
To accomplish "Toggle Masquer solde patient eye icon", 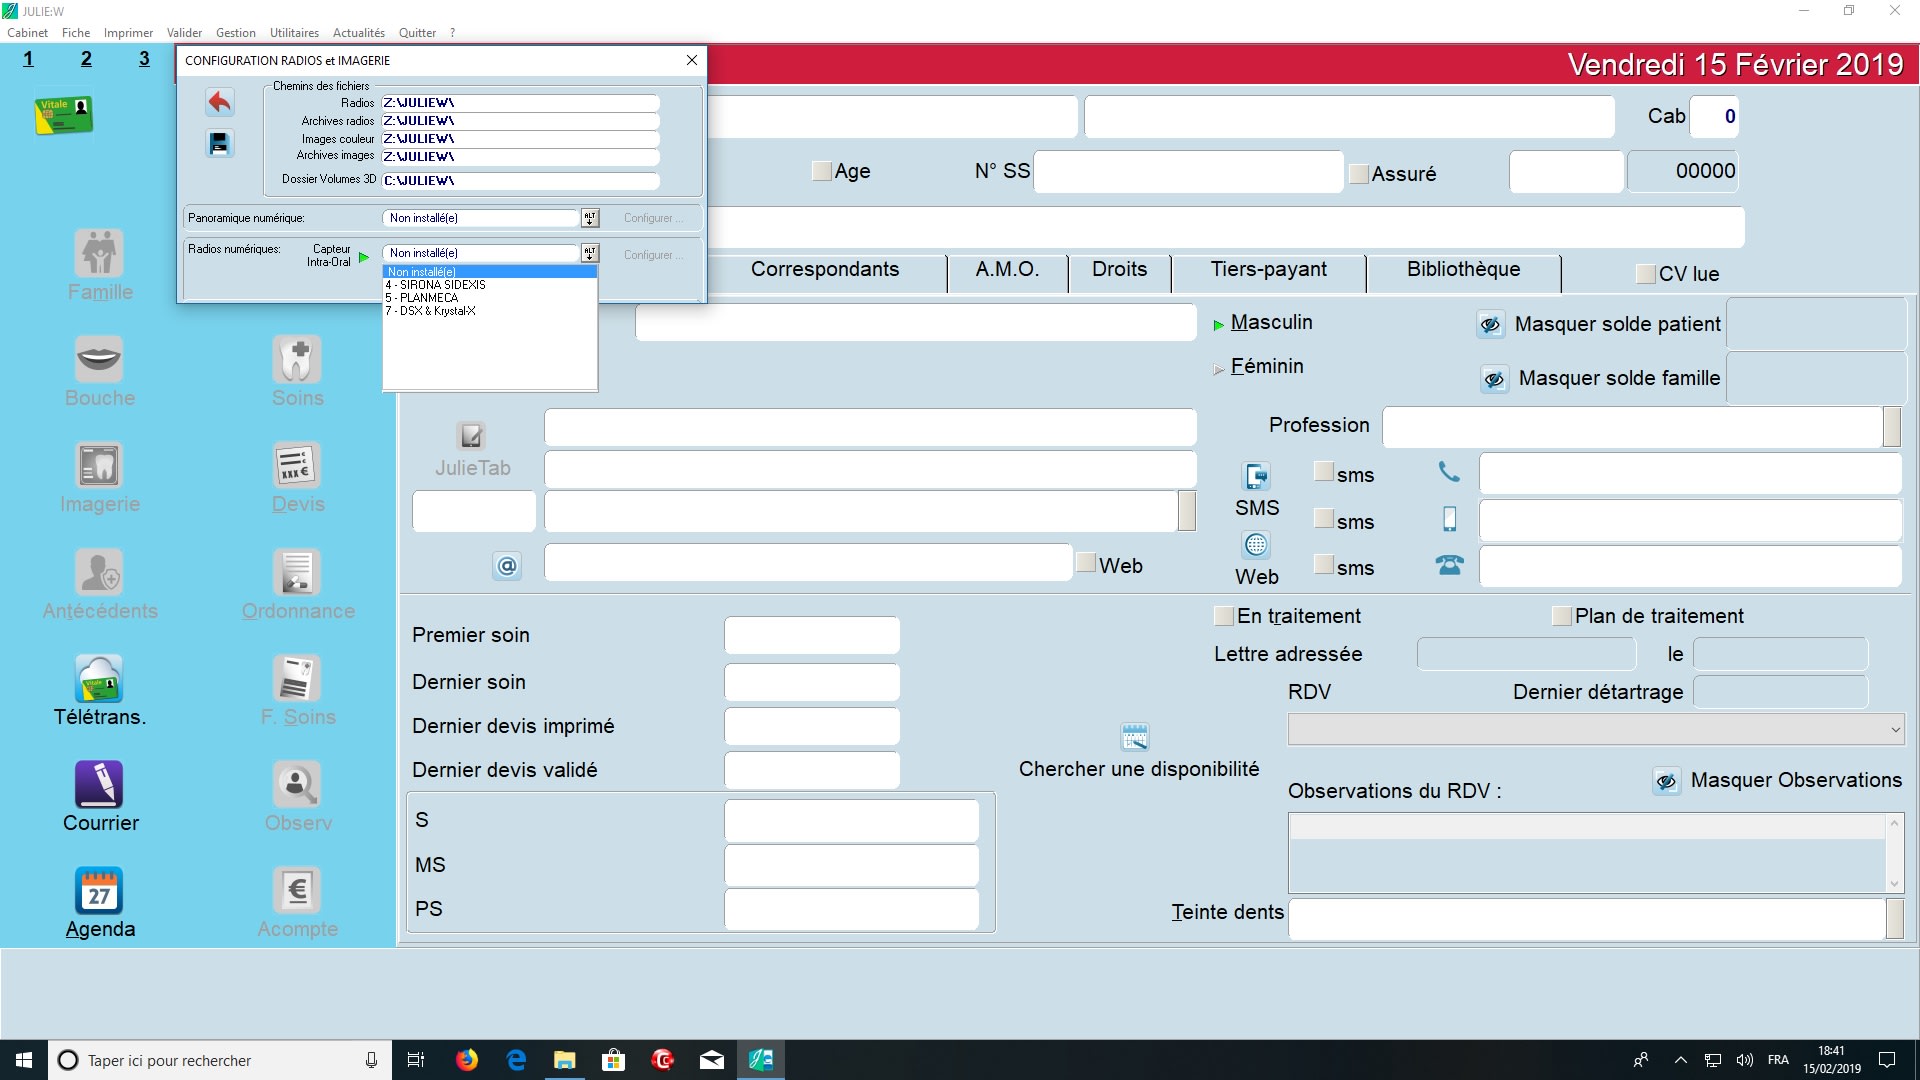I will [1490, 325].
